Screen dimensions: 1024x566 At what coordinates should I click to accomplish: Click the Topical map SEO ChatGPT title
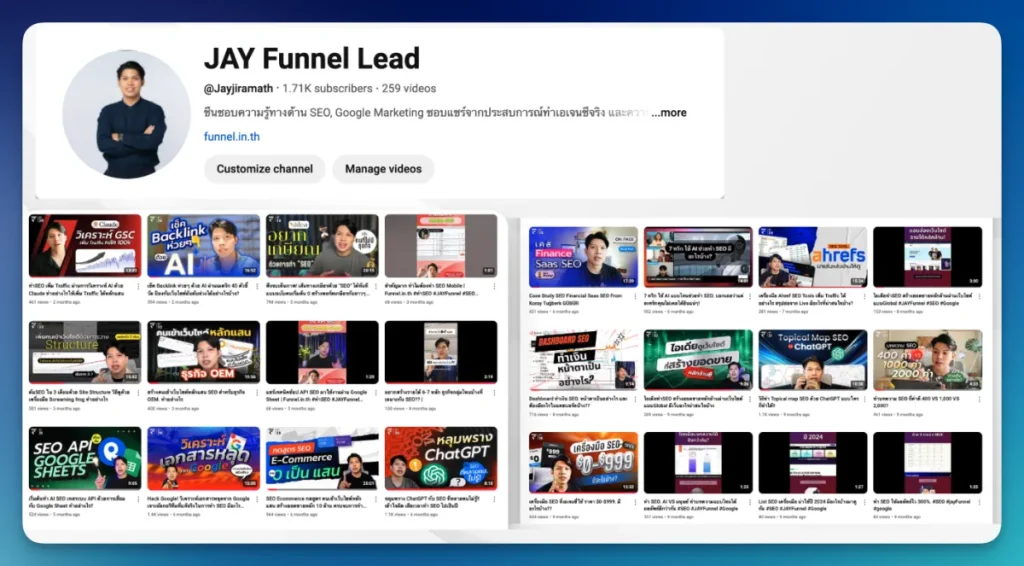(x=806, y=401)
